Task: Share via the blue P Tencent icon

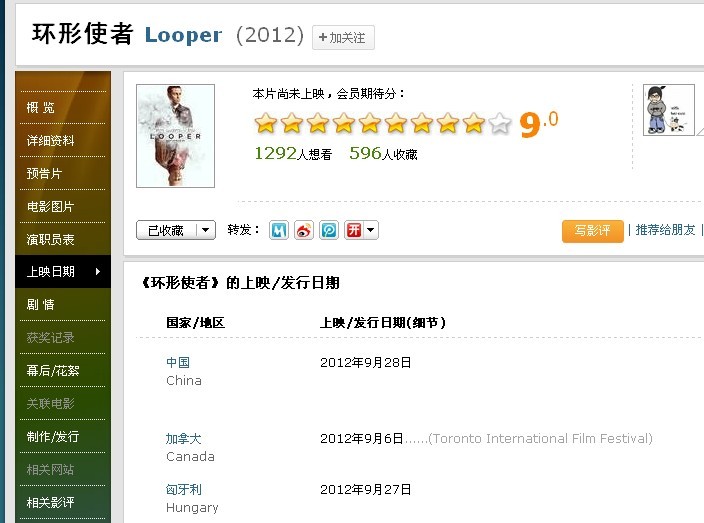Action: click(329, 230)
